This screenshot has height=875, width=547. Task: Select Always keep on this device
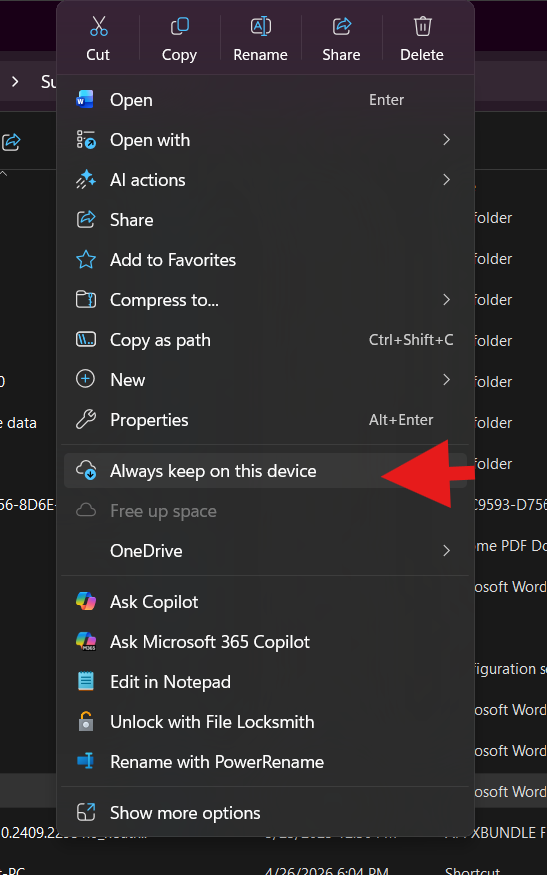coord(265,471)
